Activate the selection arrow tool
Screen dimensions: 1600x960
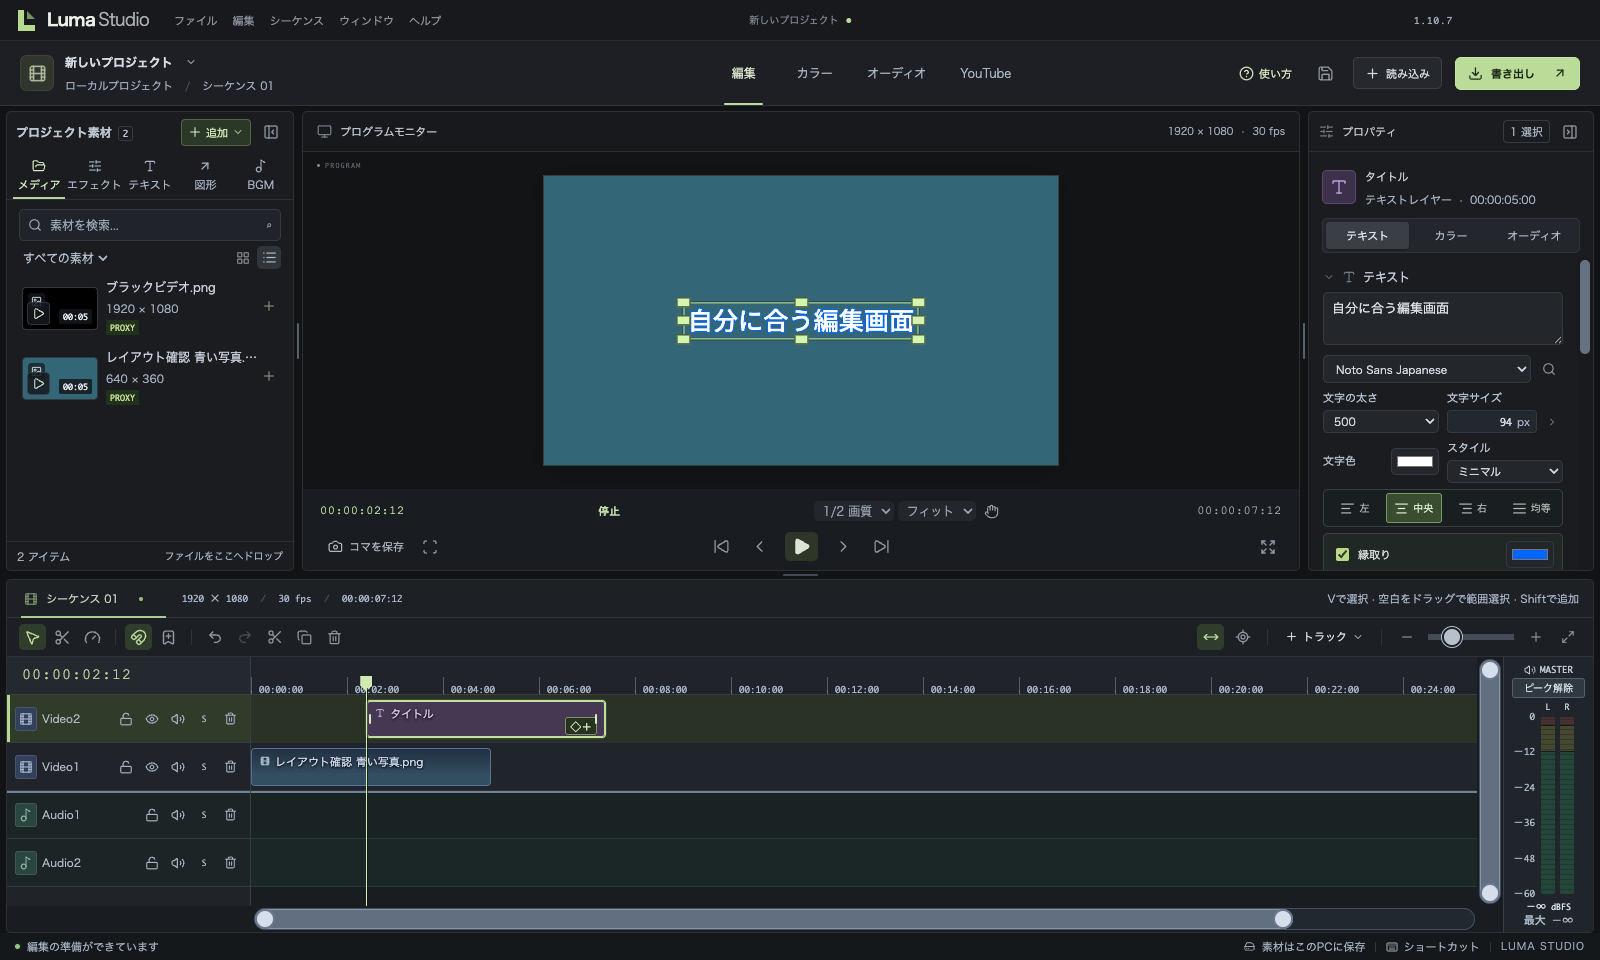tap(32, 637)
